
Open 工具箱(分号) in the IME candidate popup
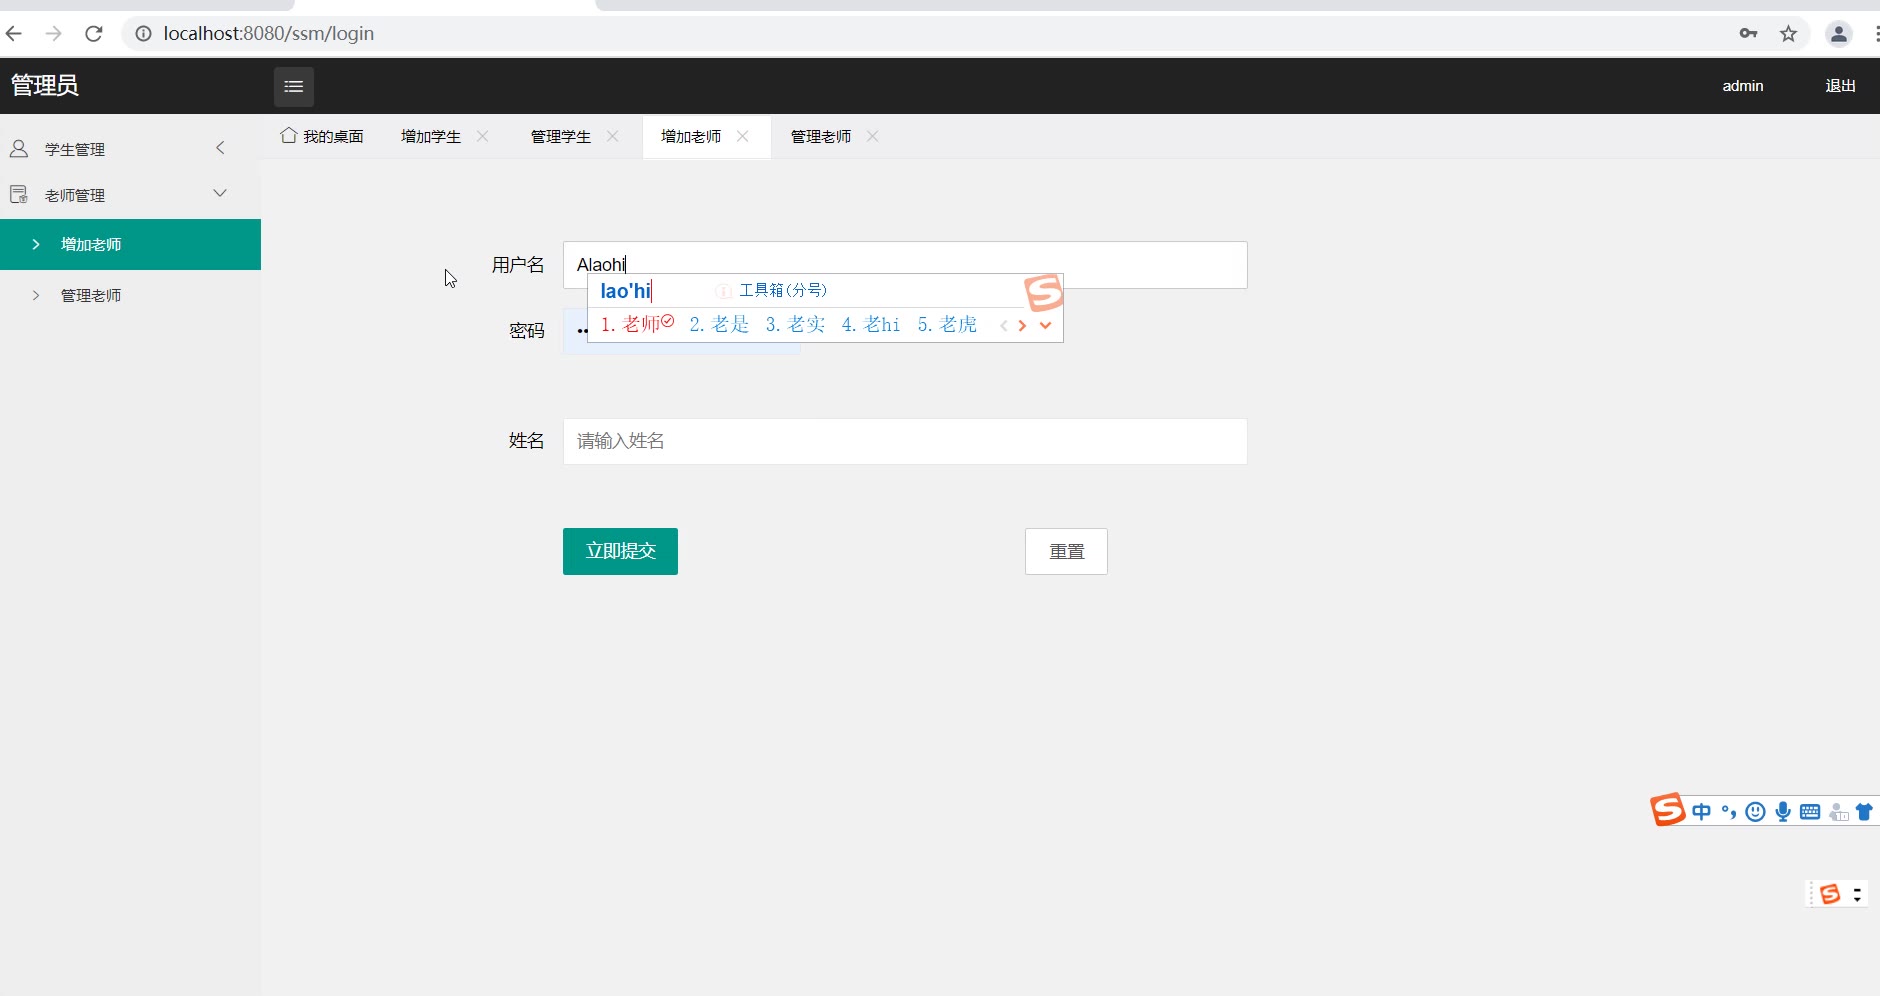[x=782, y=290]
